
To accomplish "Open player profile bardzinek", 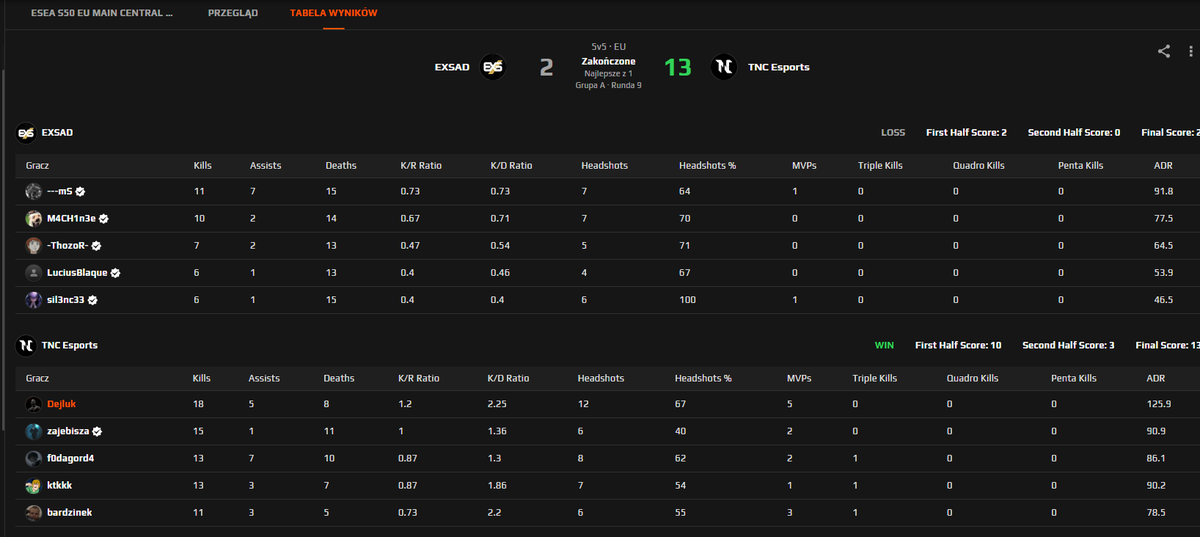I will (68, 512).
